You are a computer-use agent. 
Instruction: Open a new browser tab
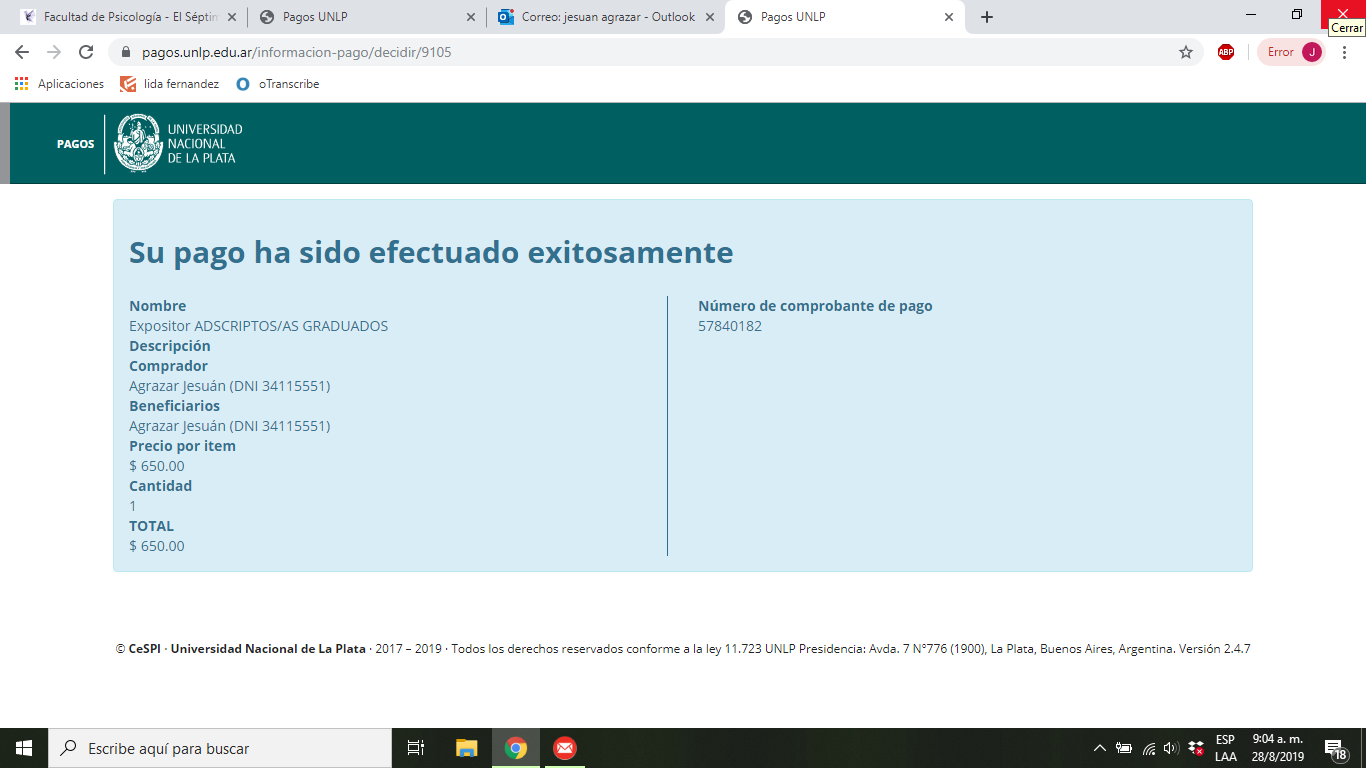(x=987, y=17)
